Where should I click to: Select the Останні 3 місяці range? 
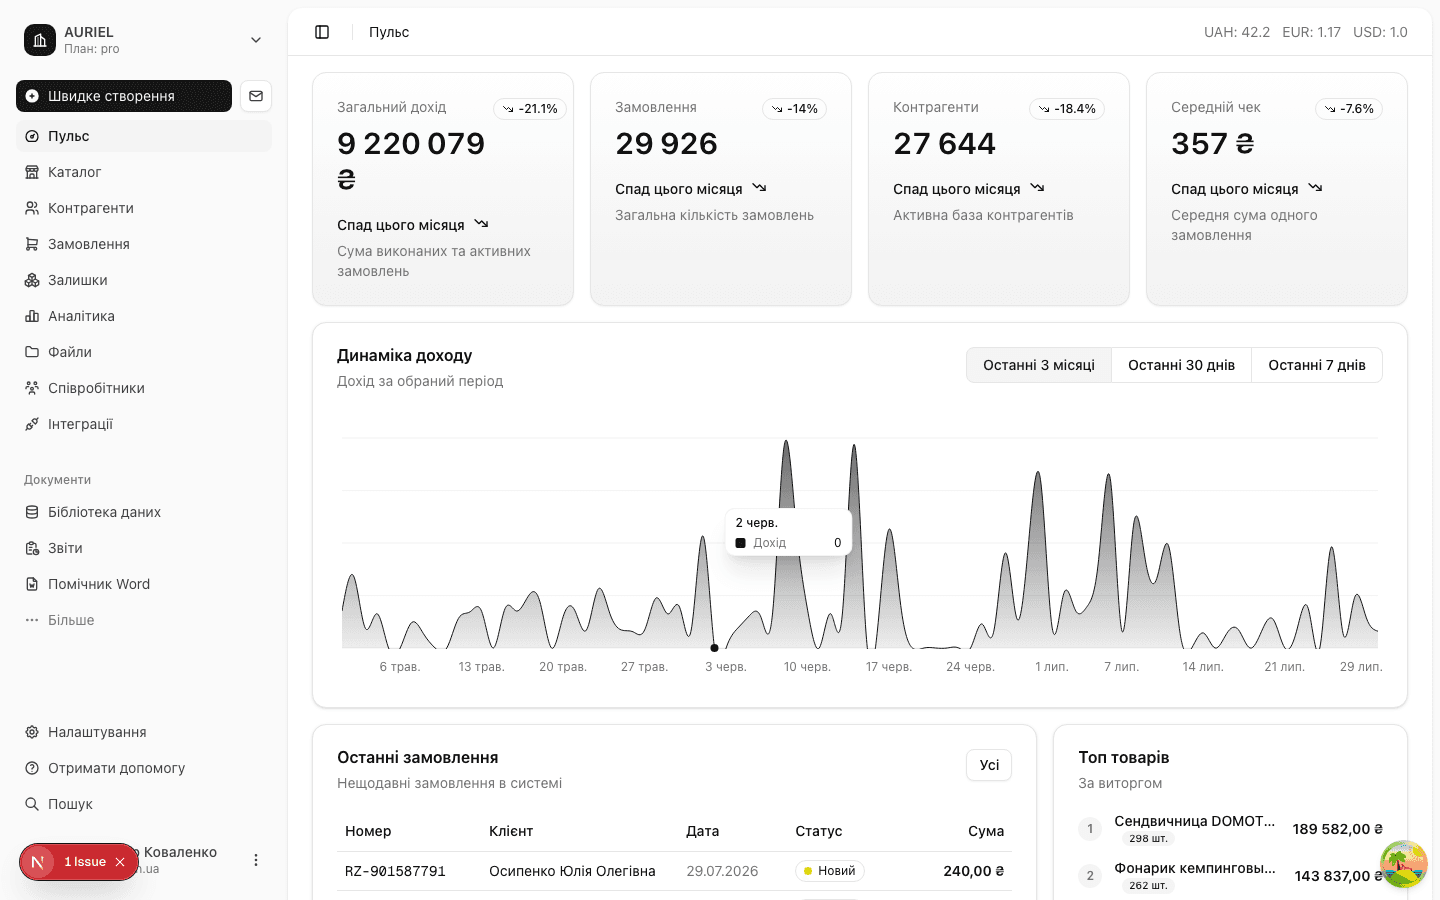pyautogui.click(x=1039, y=365)
